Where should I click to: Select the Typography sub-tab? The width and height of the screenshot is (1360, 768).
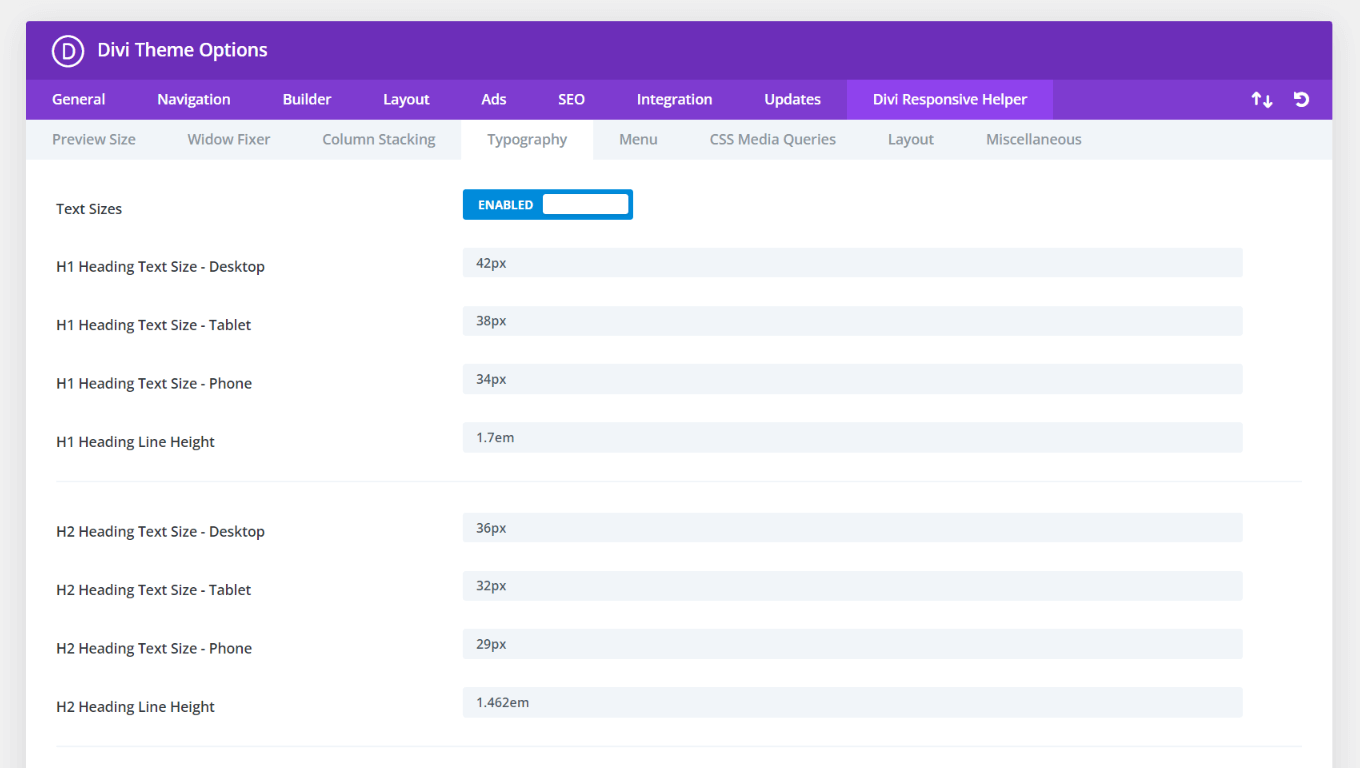pyautogui.click(x=527, y=140)
